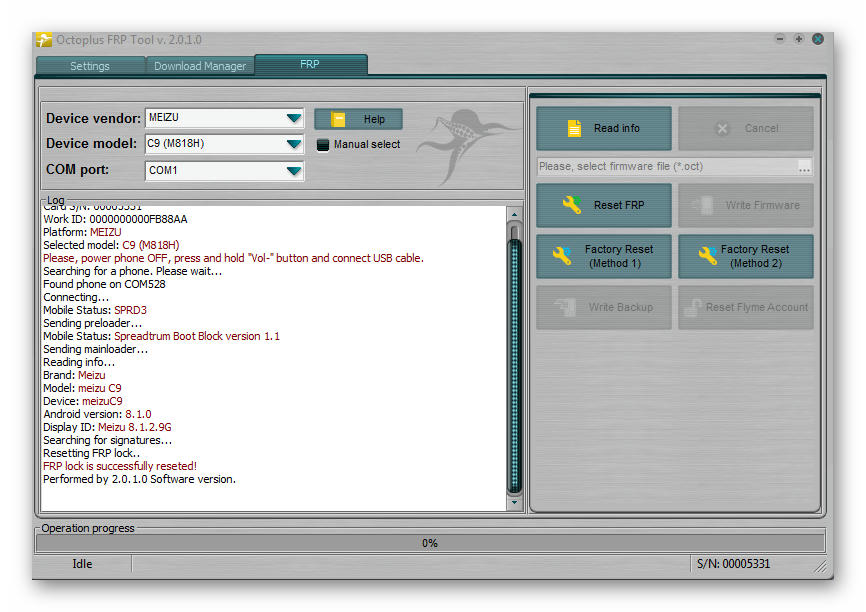The image size is (866, 612).
Task: Click the Write Firmware chip icon
Action: (x=703, y=205)
